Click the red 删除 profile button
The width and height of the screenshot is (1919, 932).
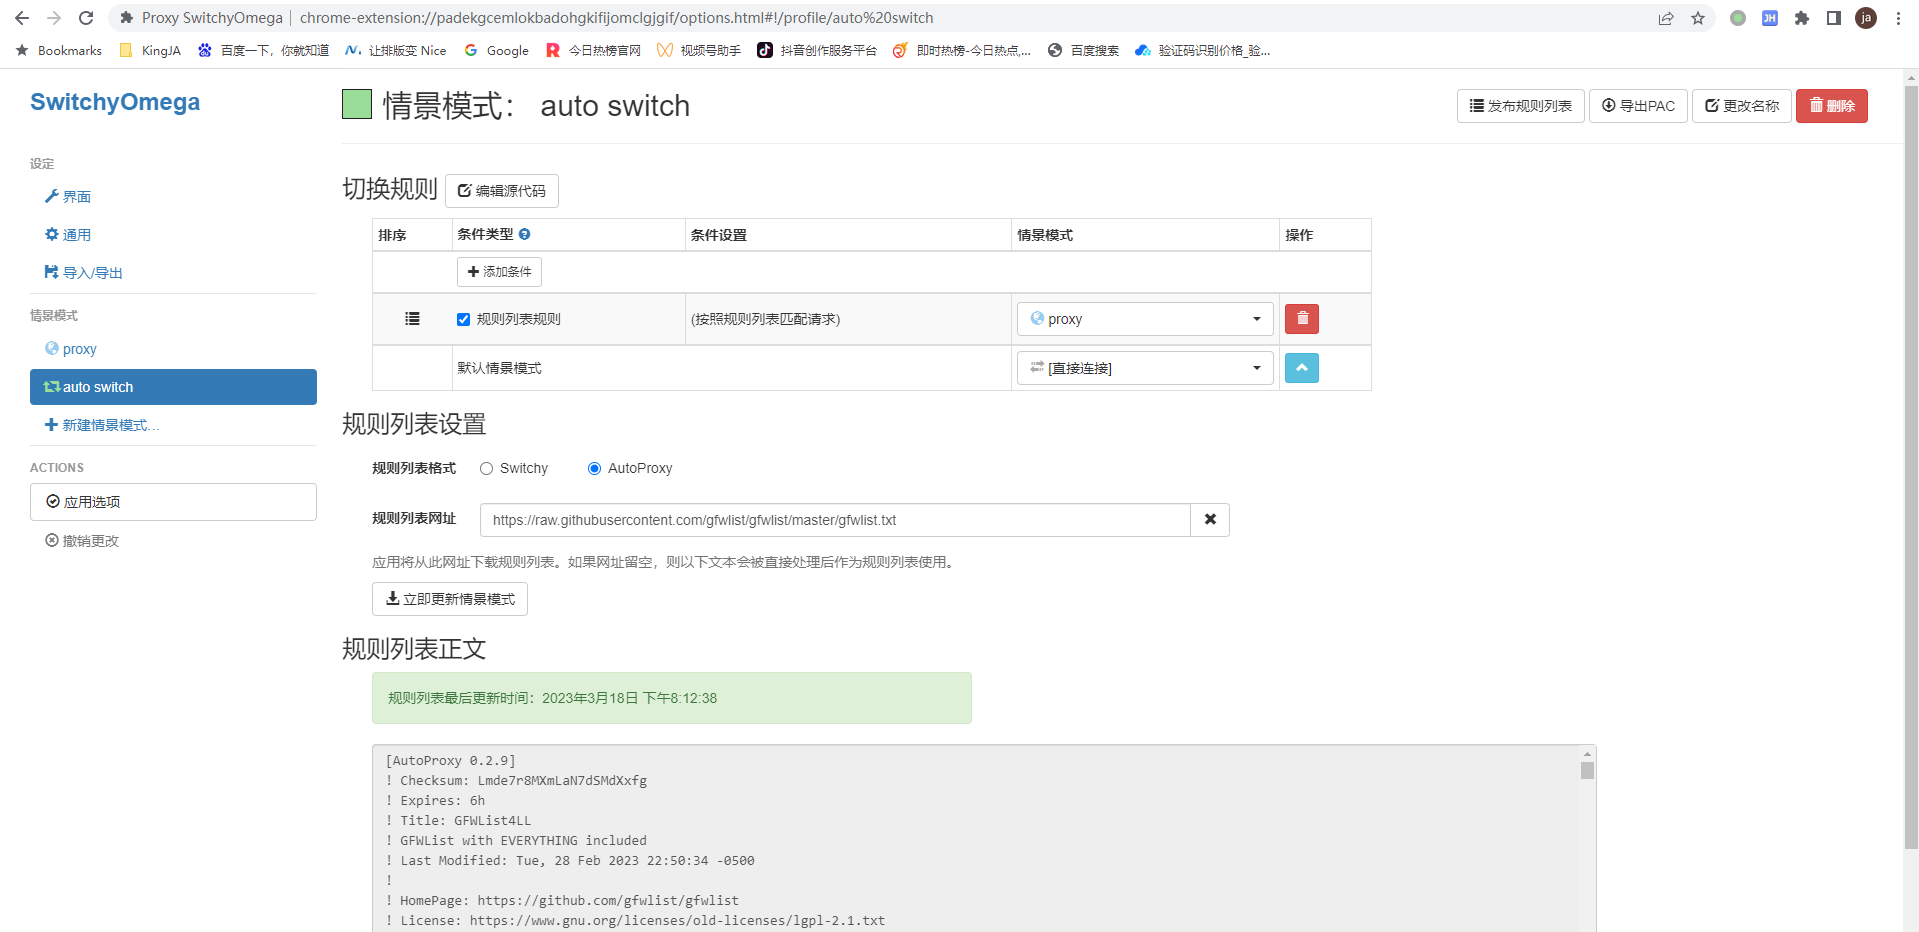[1832, 106]
